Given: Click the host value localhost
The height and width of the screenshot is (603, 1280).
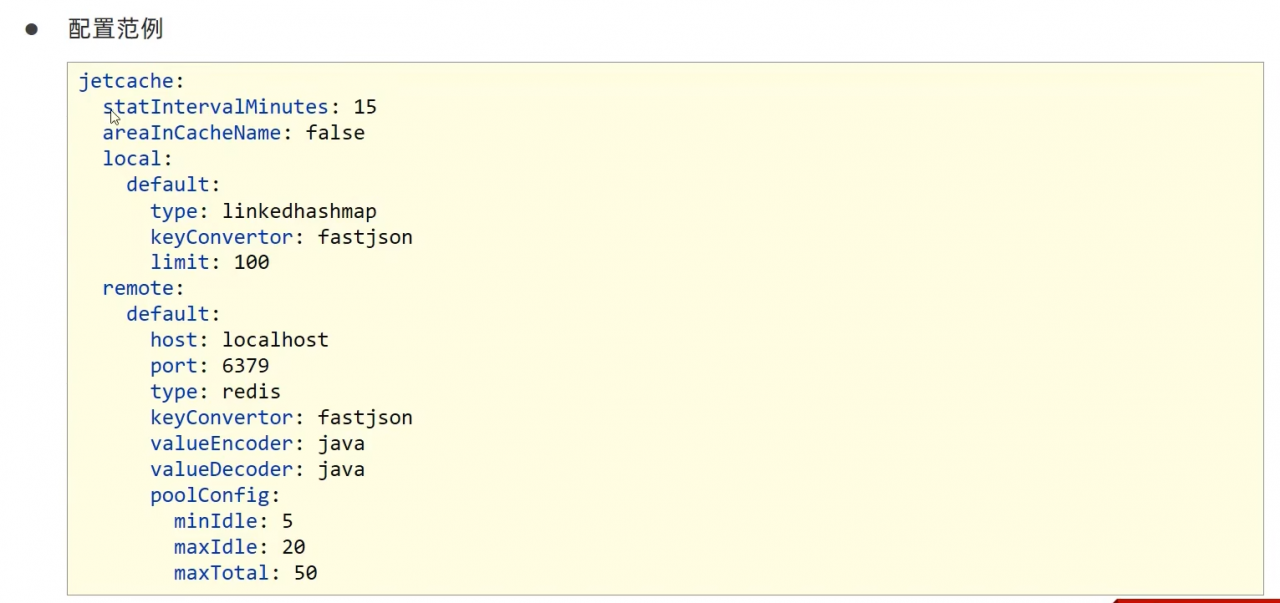Looking at the screenshot, I should coord(275,340).
